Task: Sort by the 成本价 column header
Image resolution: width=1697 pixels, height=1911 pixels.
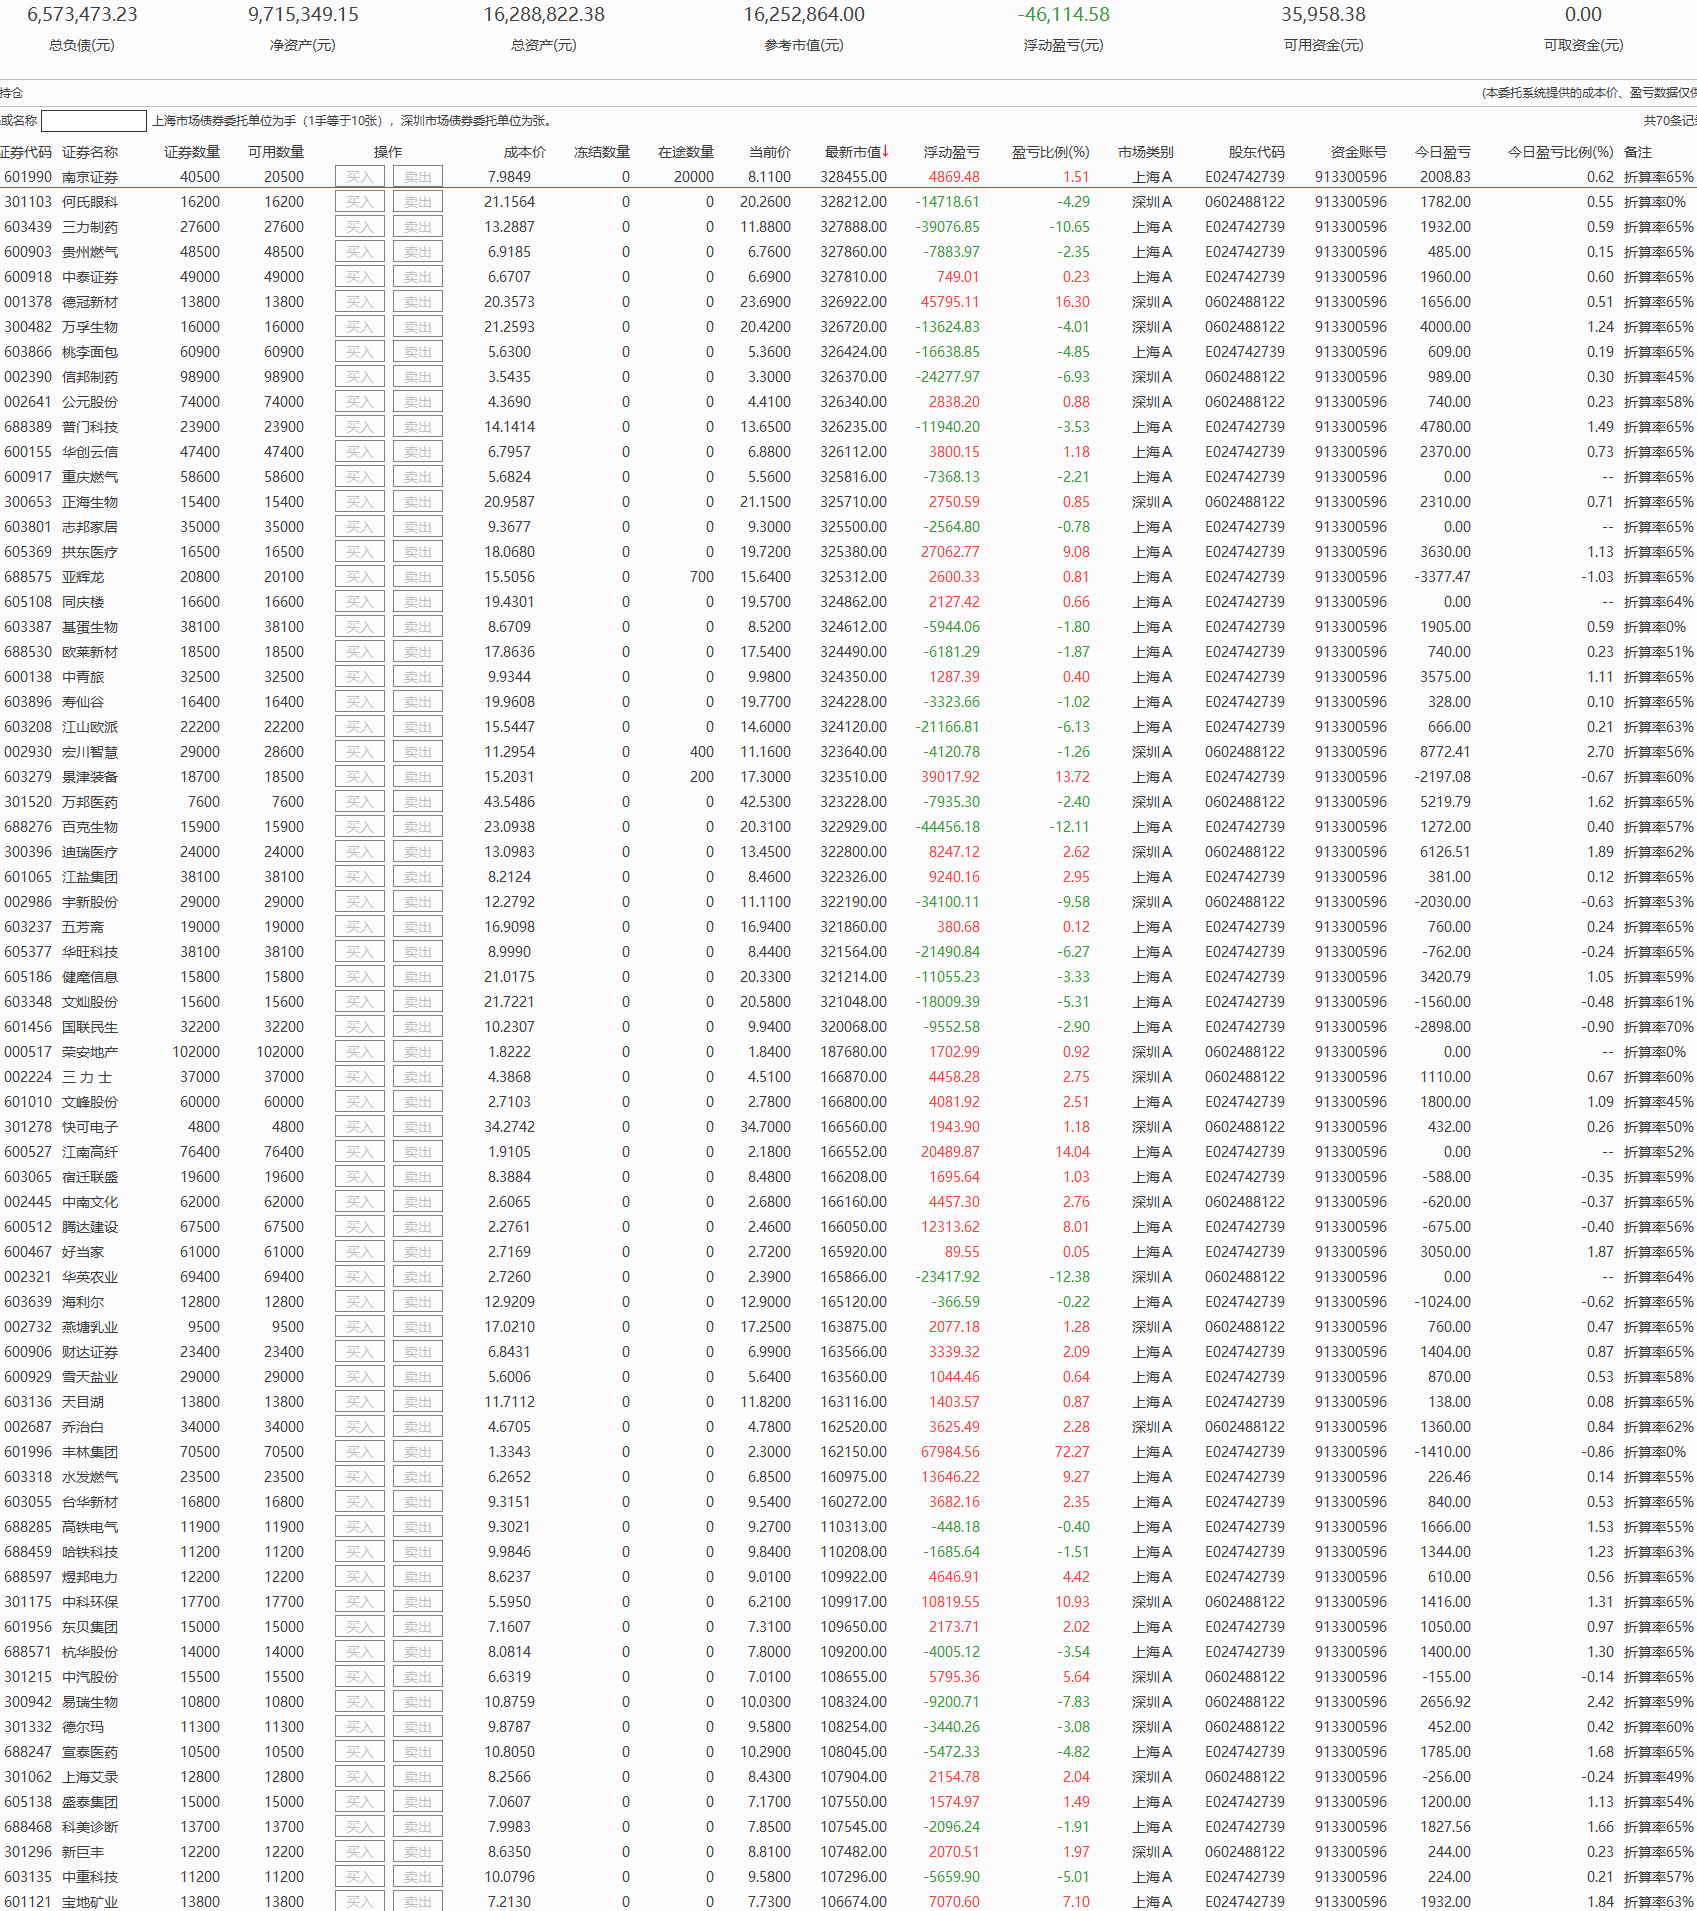Action: click(x=525, y=152)
